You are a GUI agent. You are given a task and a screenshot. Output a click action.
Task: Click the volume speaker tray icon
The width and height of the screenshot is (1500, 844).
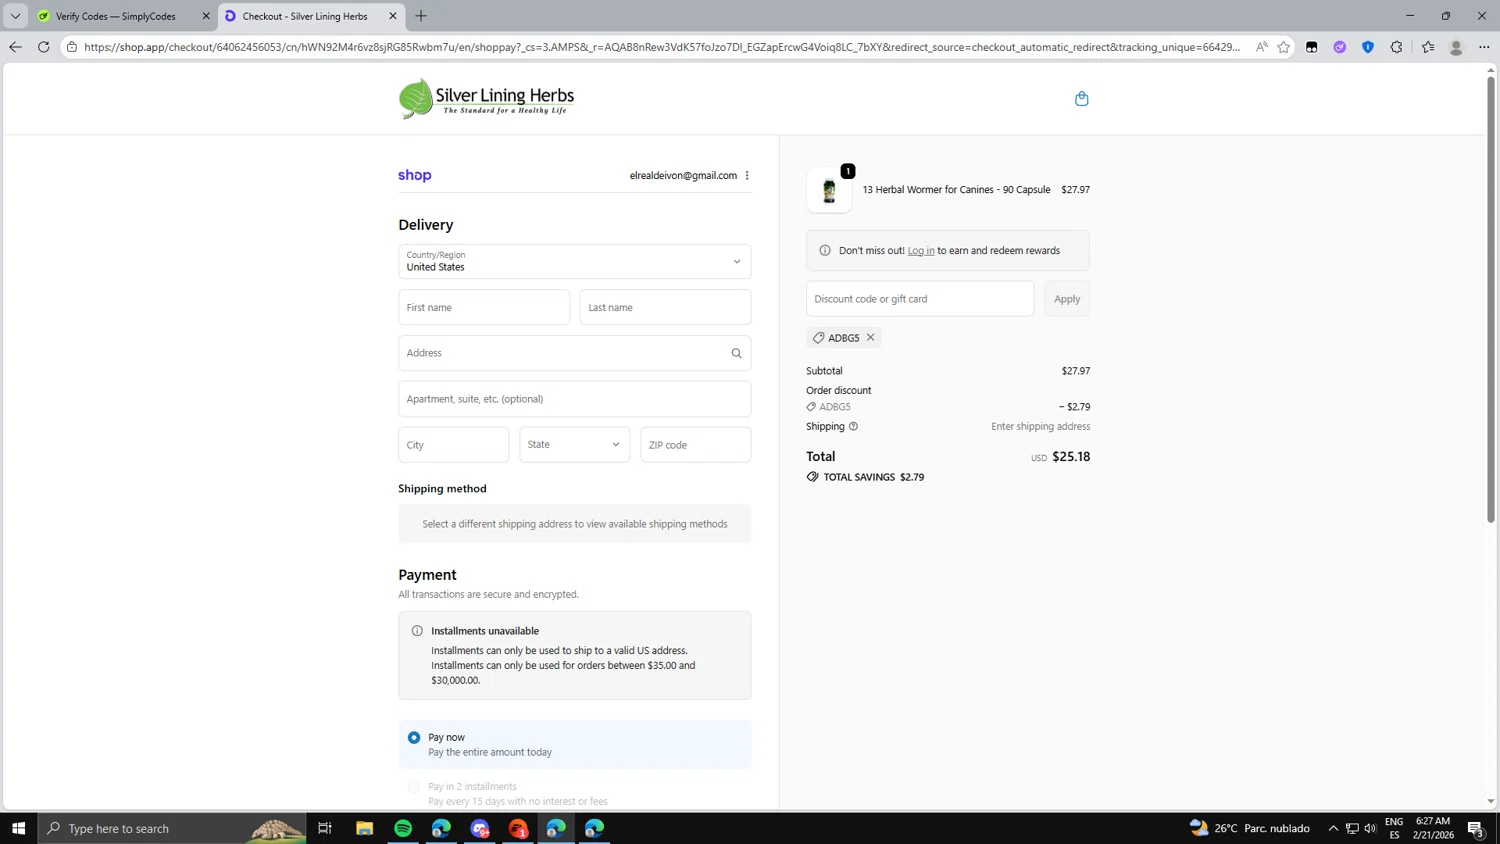tap(1370, 828)
